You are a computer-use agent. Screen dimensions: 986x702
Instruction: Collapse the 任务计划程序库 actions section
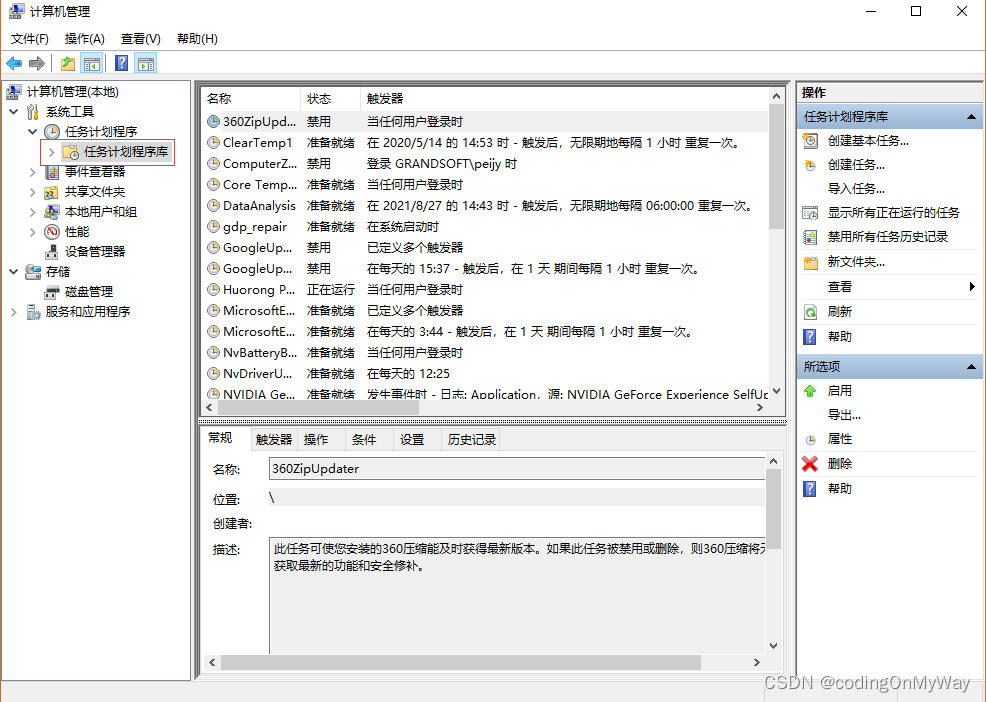coord(971,117)
